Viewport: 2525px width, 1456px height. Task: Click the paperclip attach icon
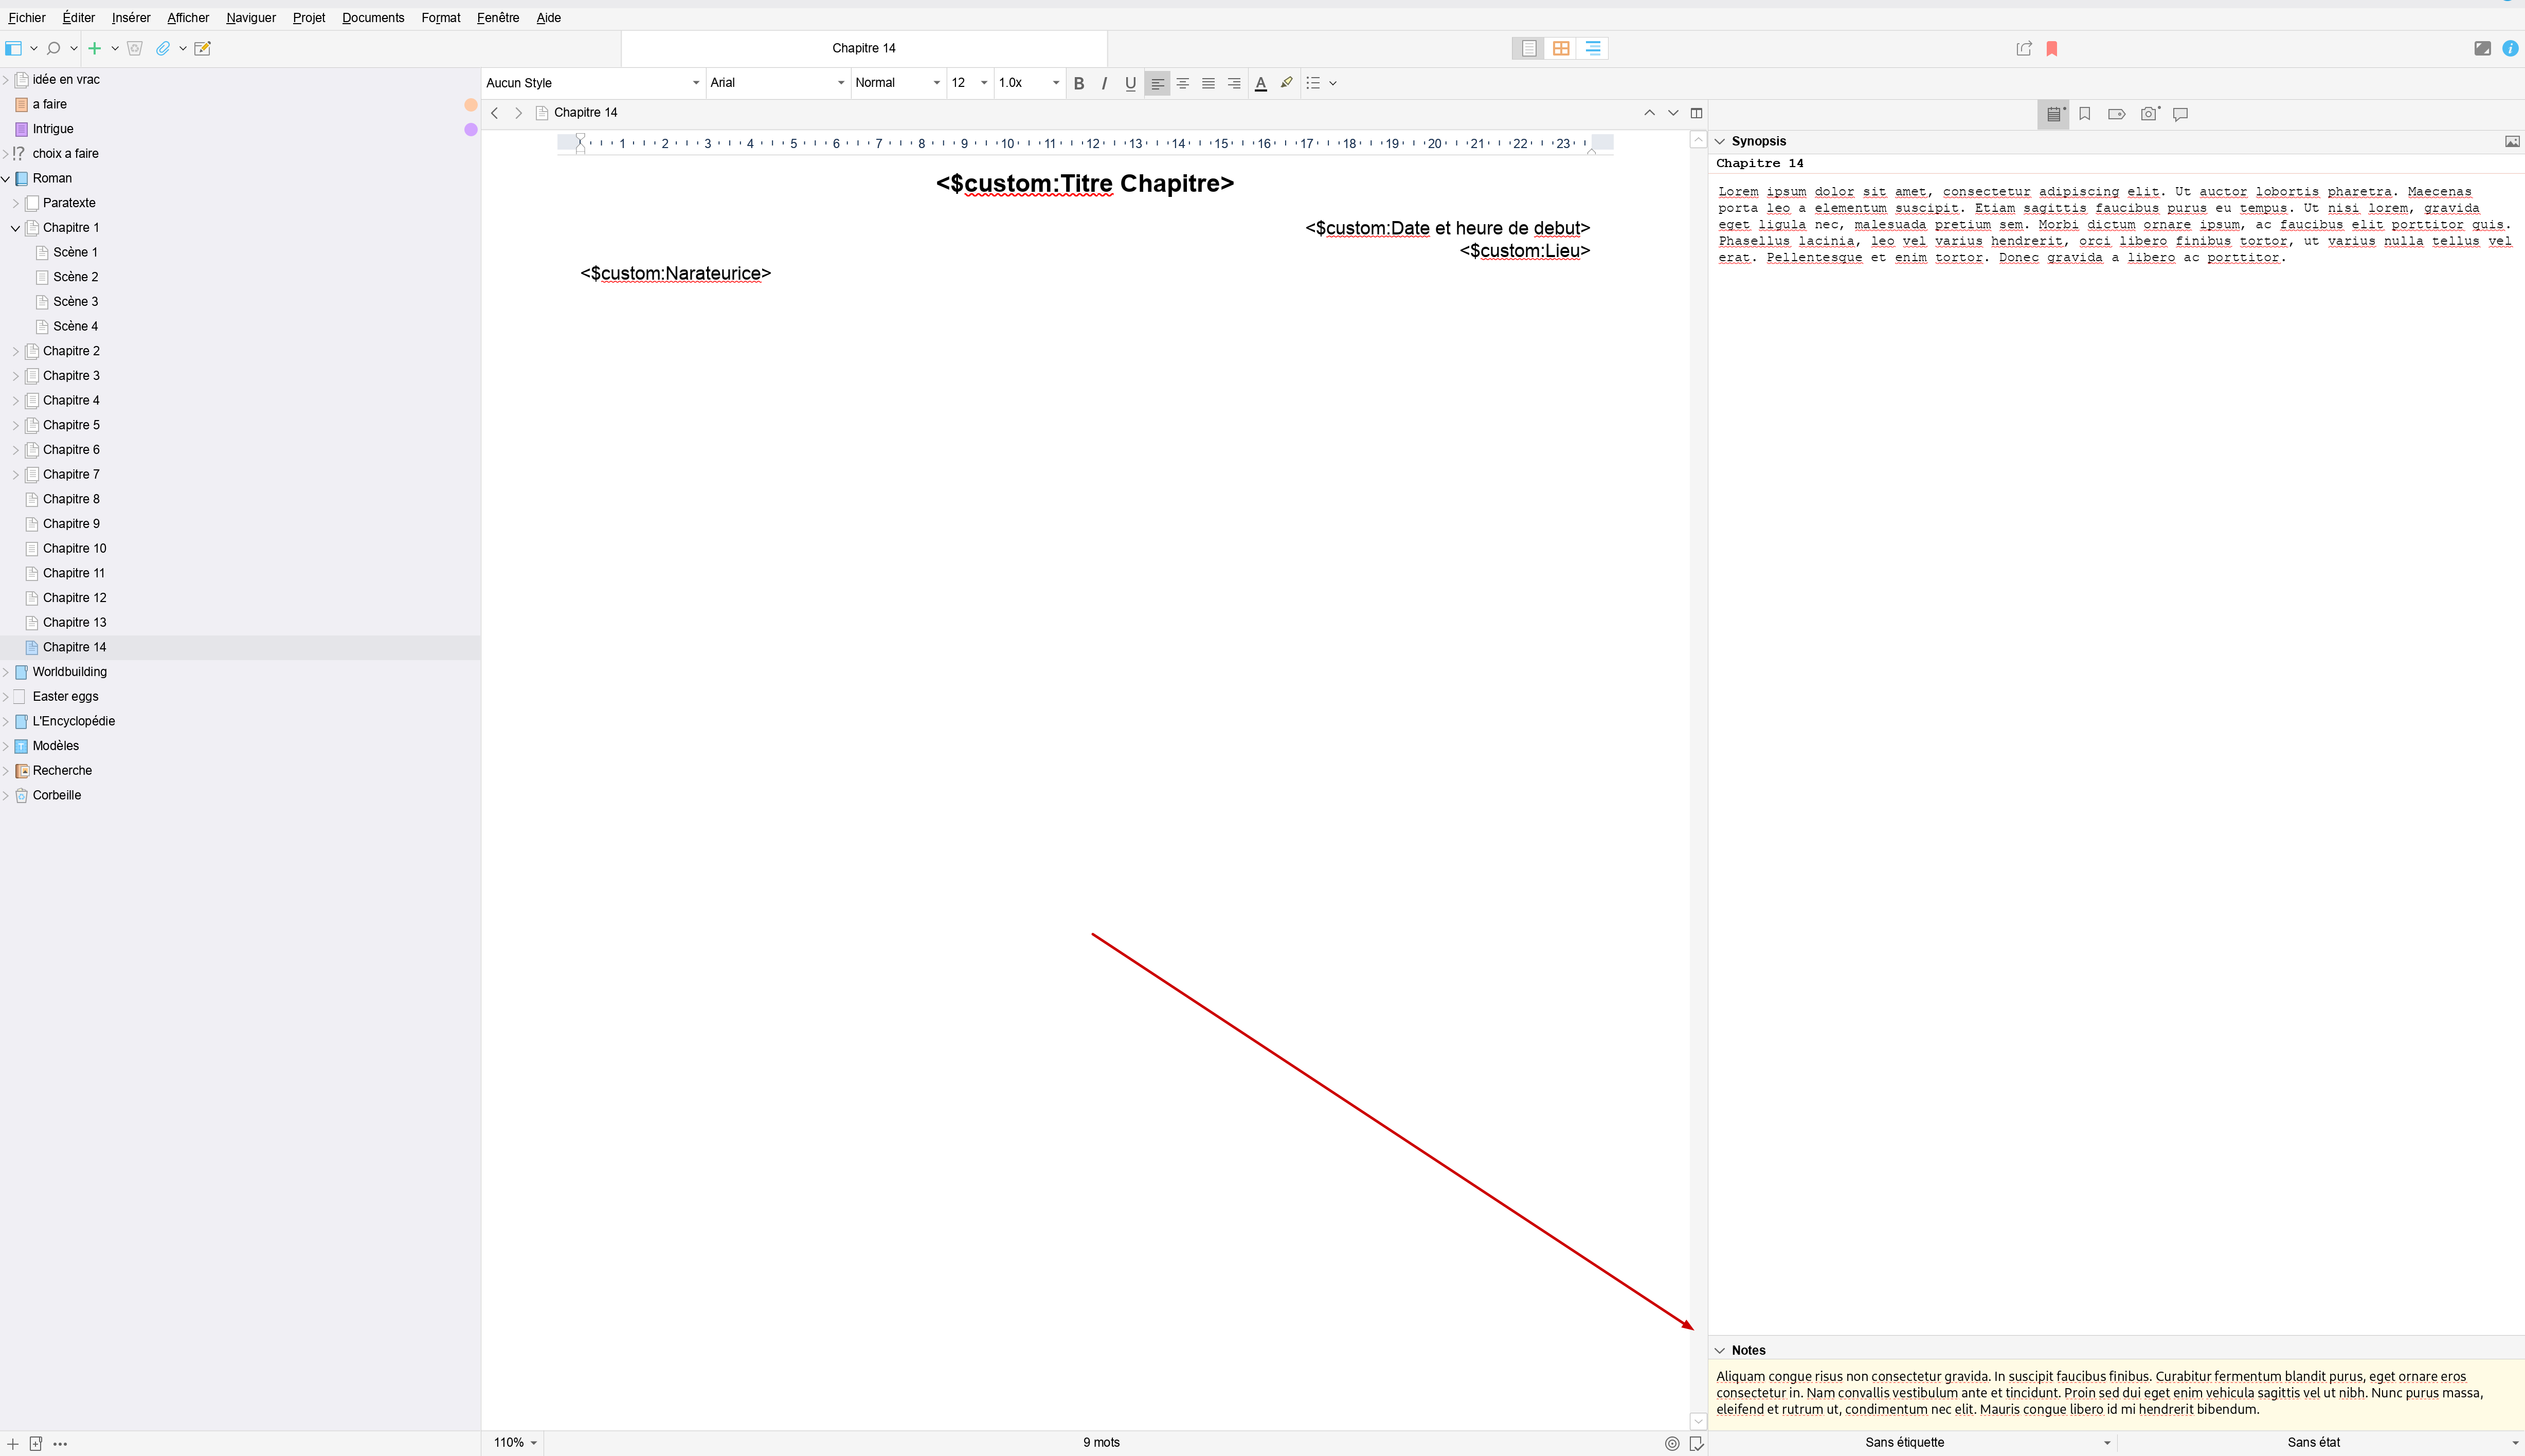(x=162, y=48)
